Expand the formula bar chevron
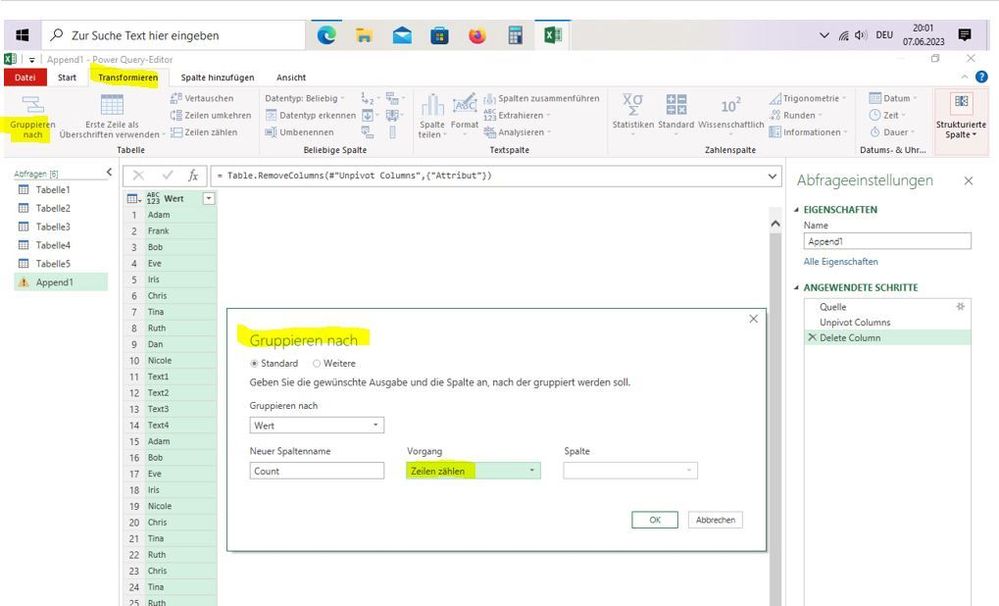The width and height of the screenshot is (999, 606). 772,175
